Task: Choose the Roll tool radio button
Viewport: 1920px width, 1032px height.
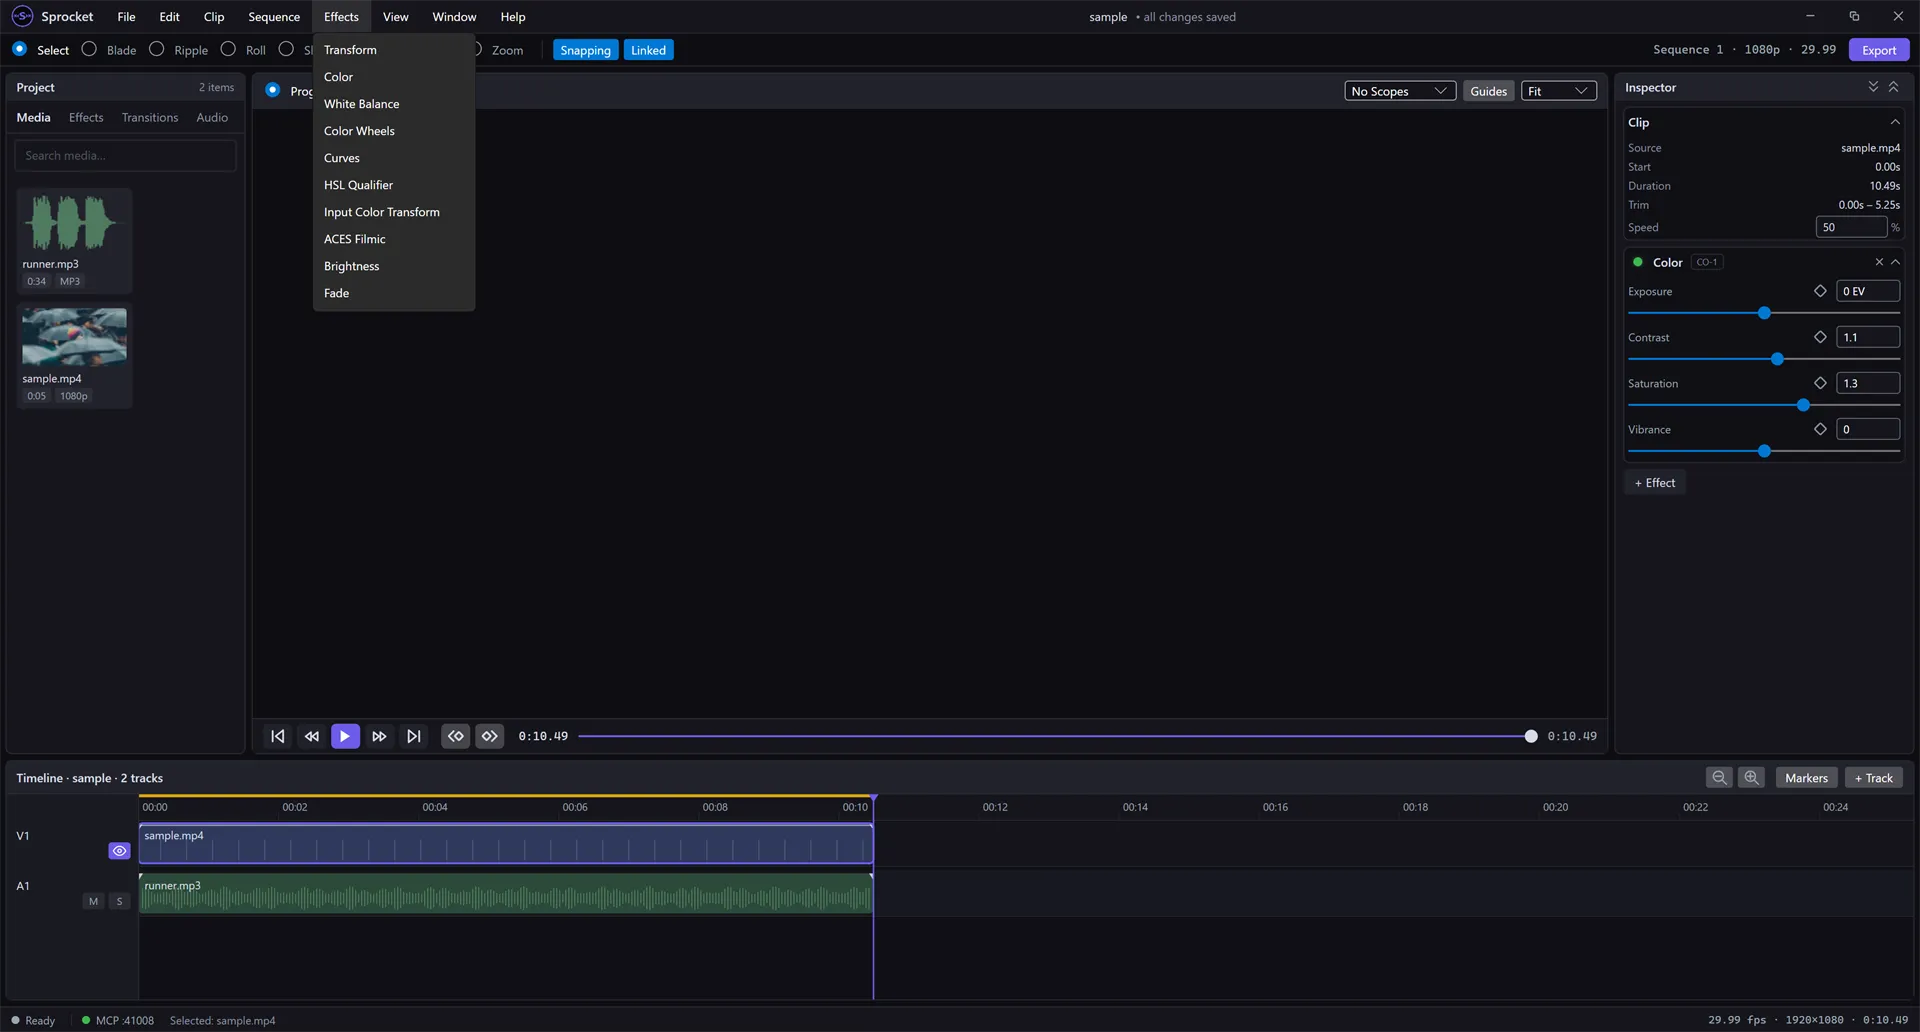Action: (228, 49)
